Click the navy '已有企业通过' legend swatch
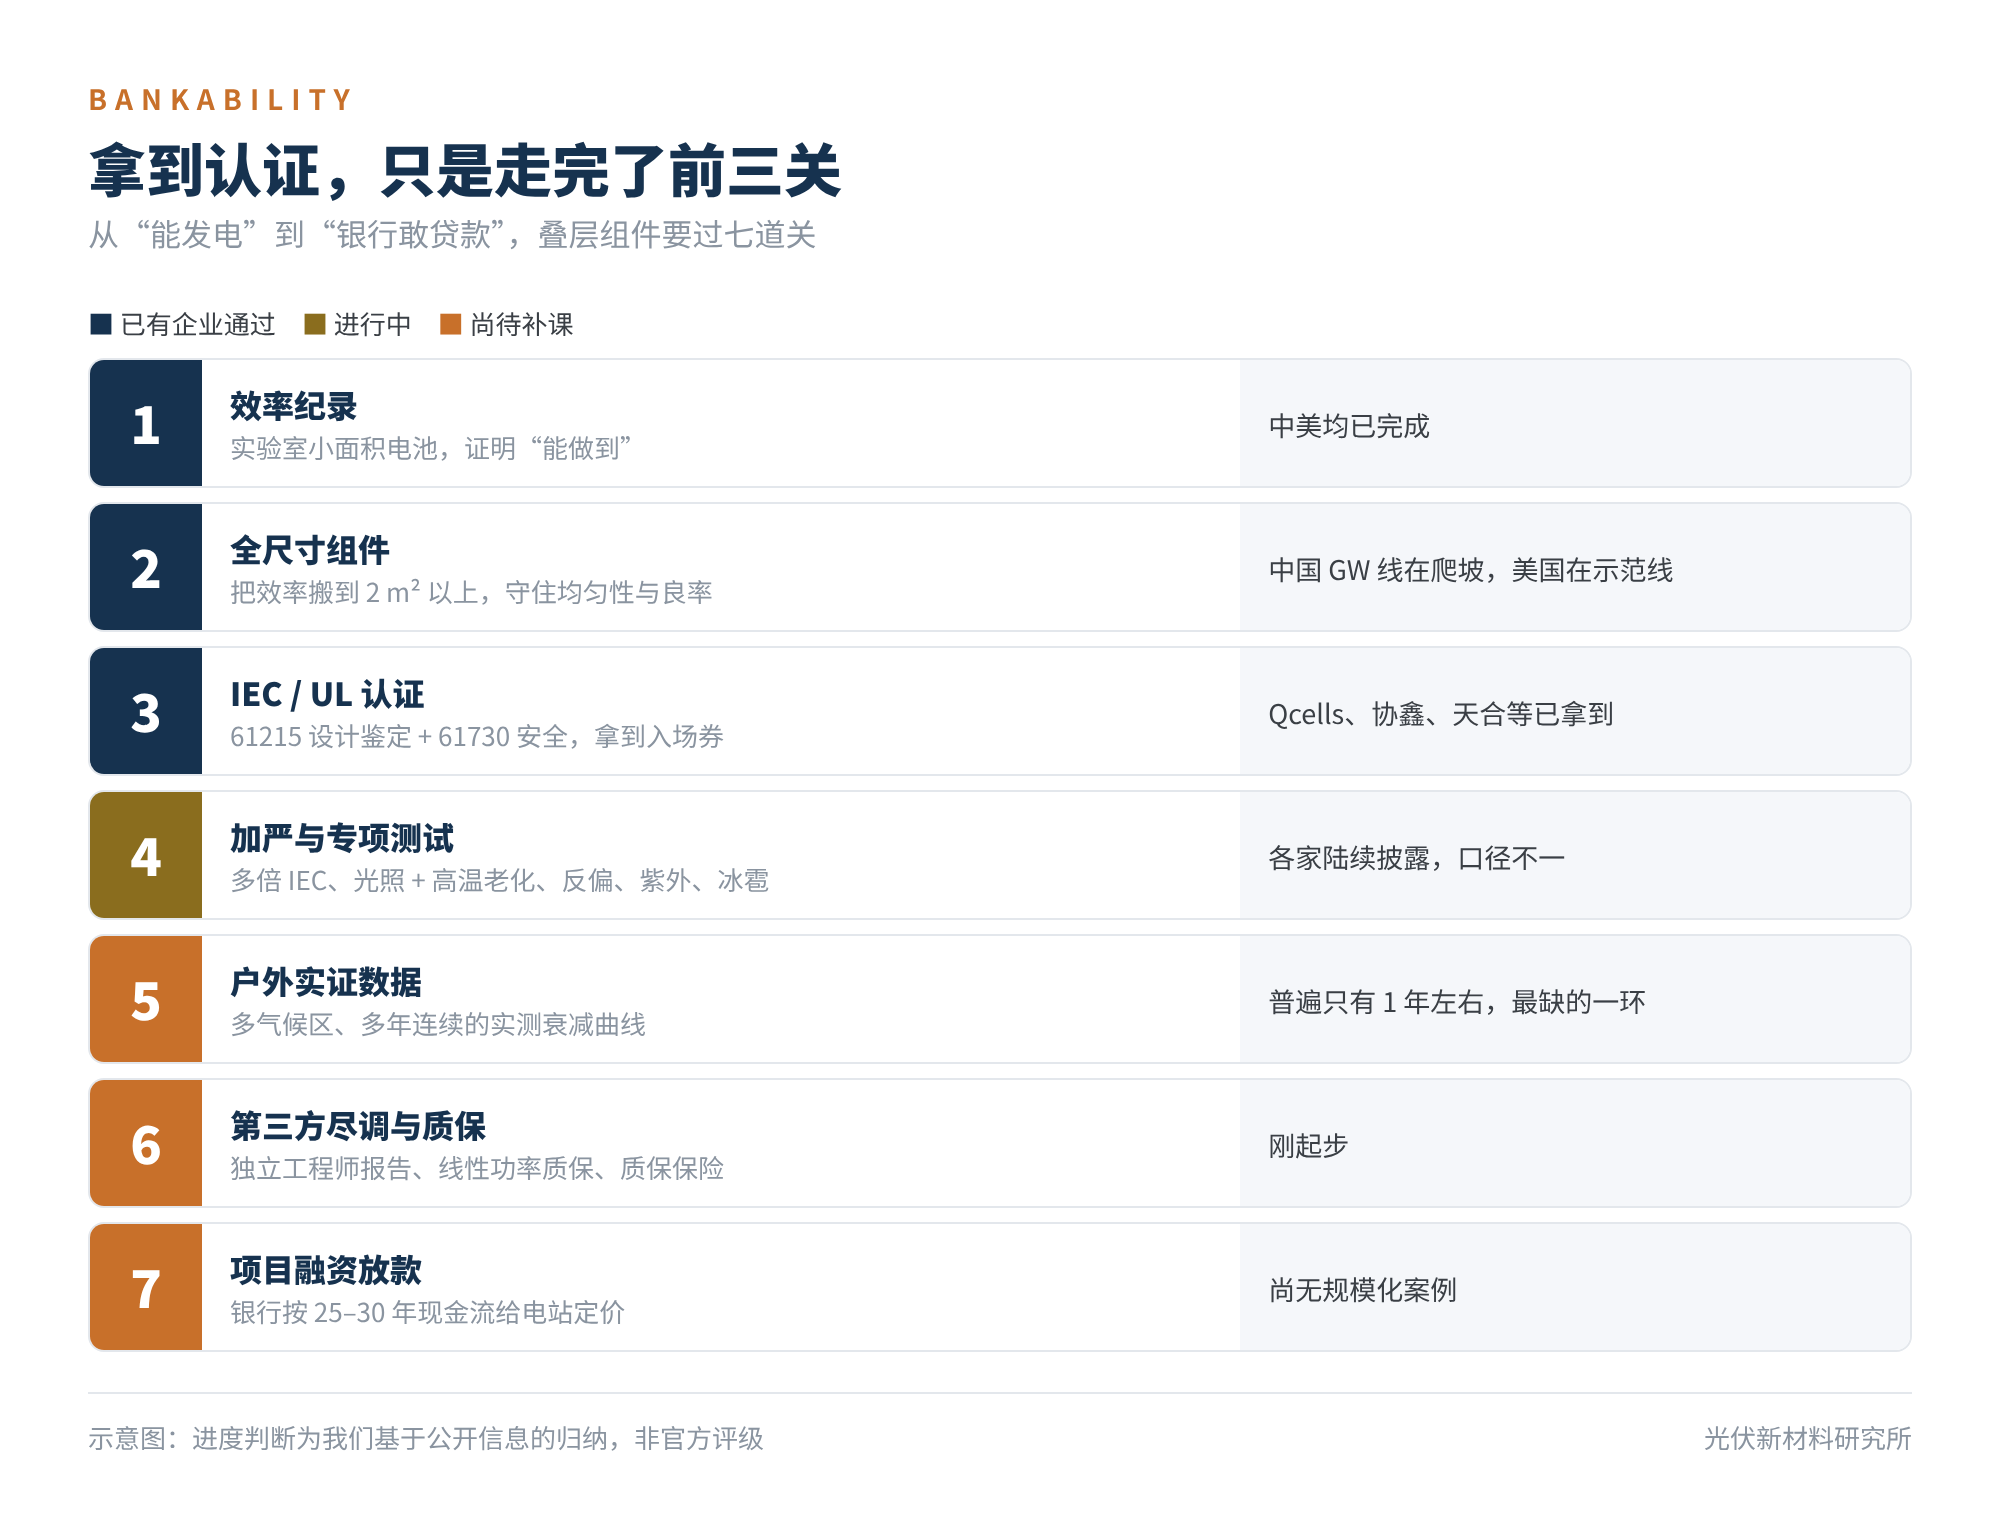This screenshot has height=1514, width=2000. (100, 324)
